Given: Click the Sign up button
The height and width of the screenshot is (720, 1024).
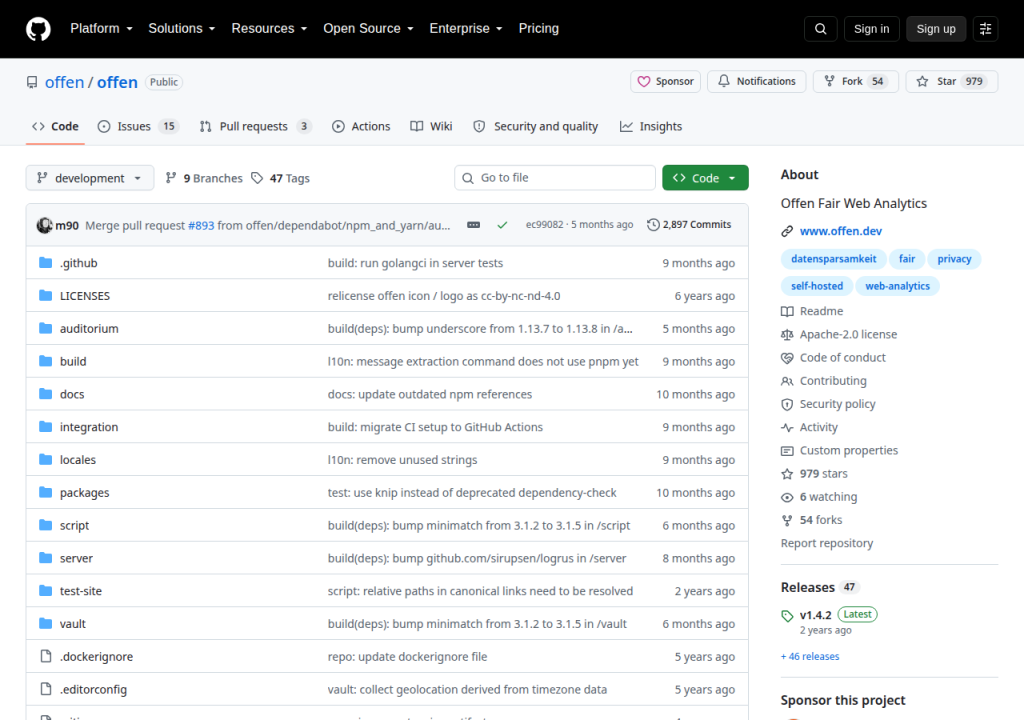Looking at the screenshot, I should pos(936,29).
